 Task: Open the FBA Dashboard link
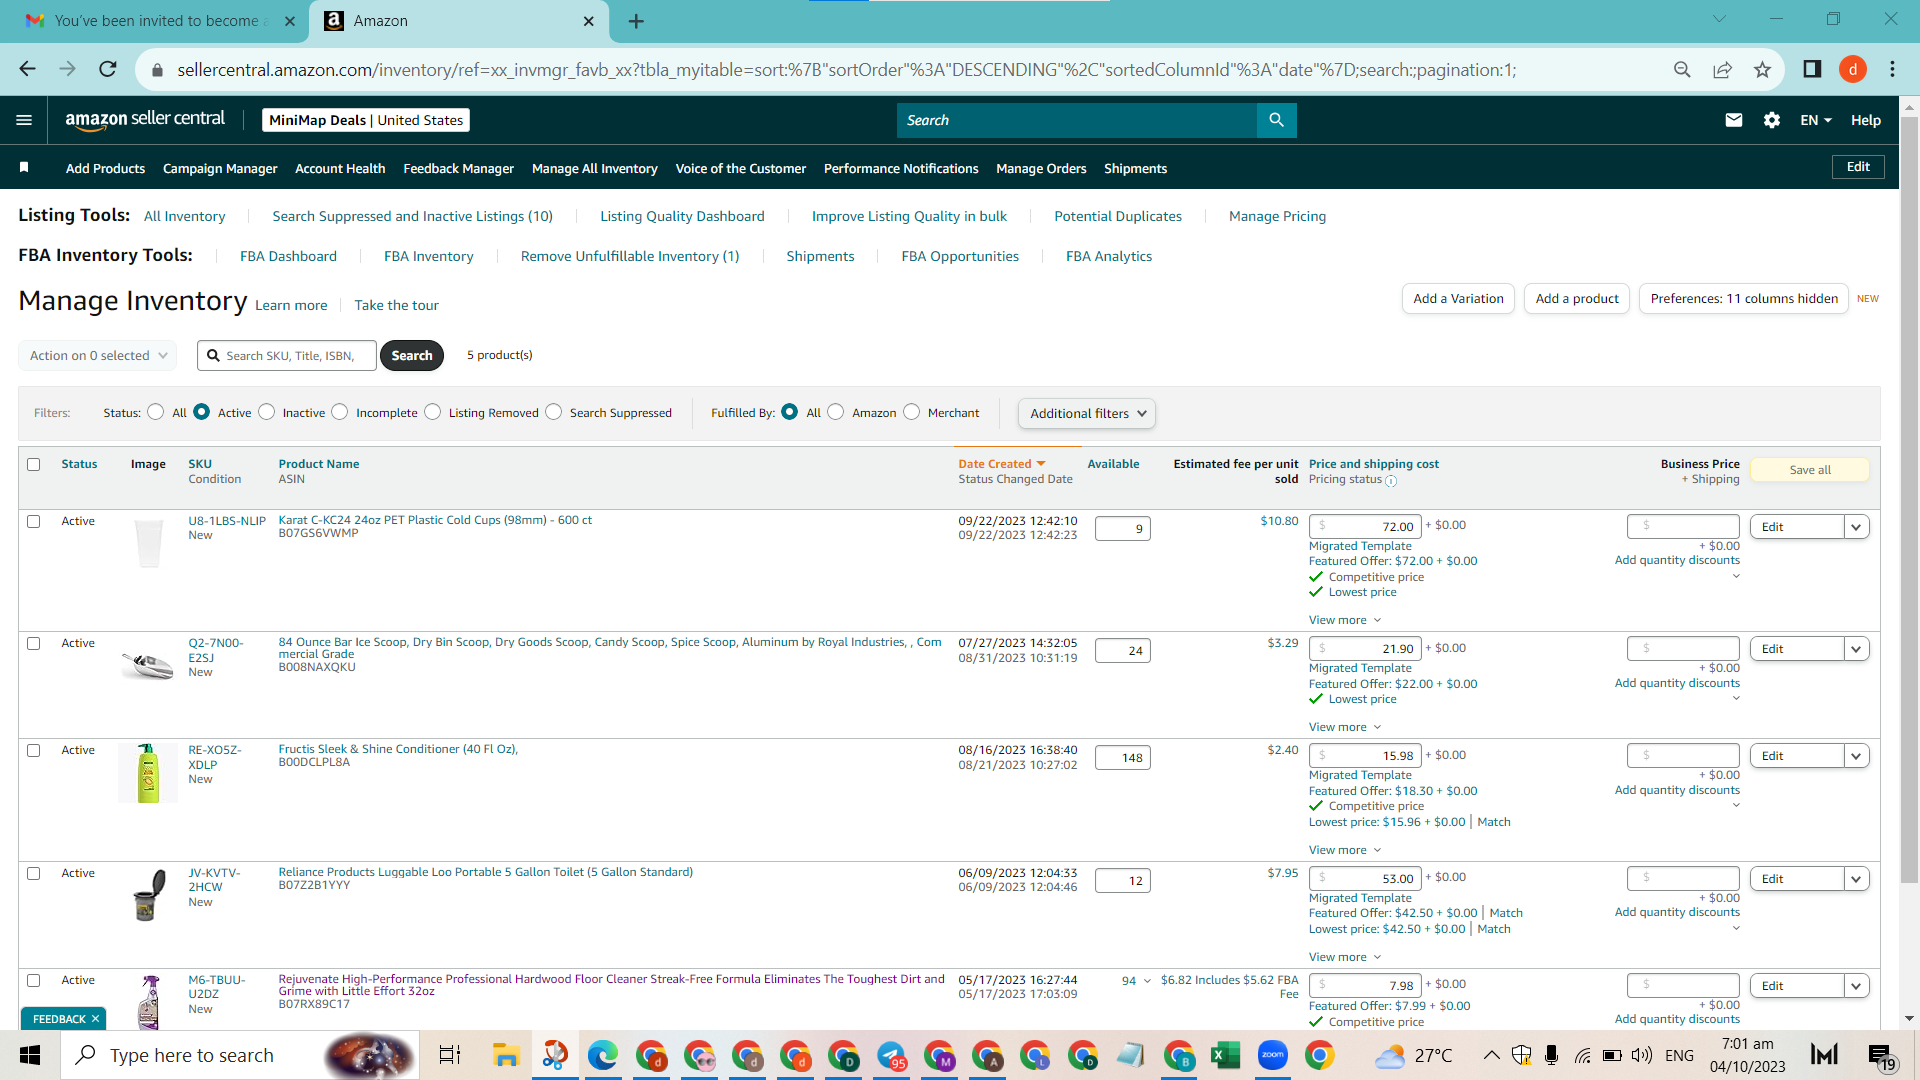[x=288, y=256]
